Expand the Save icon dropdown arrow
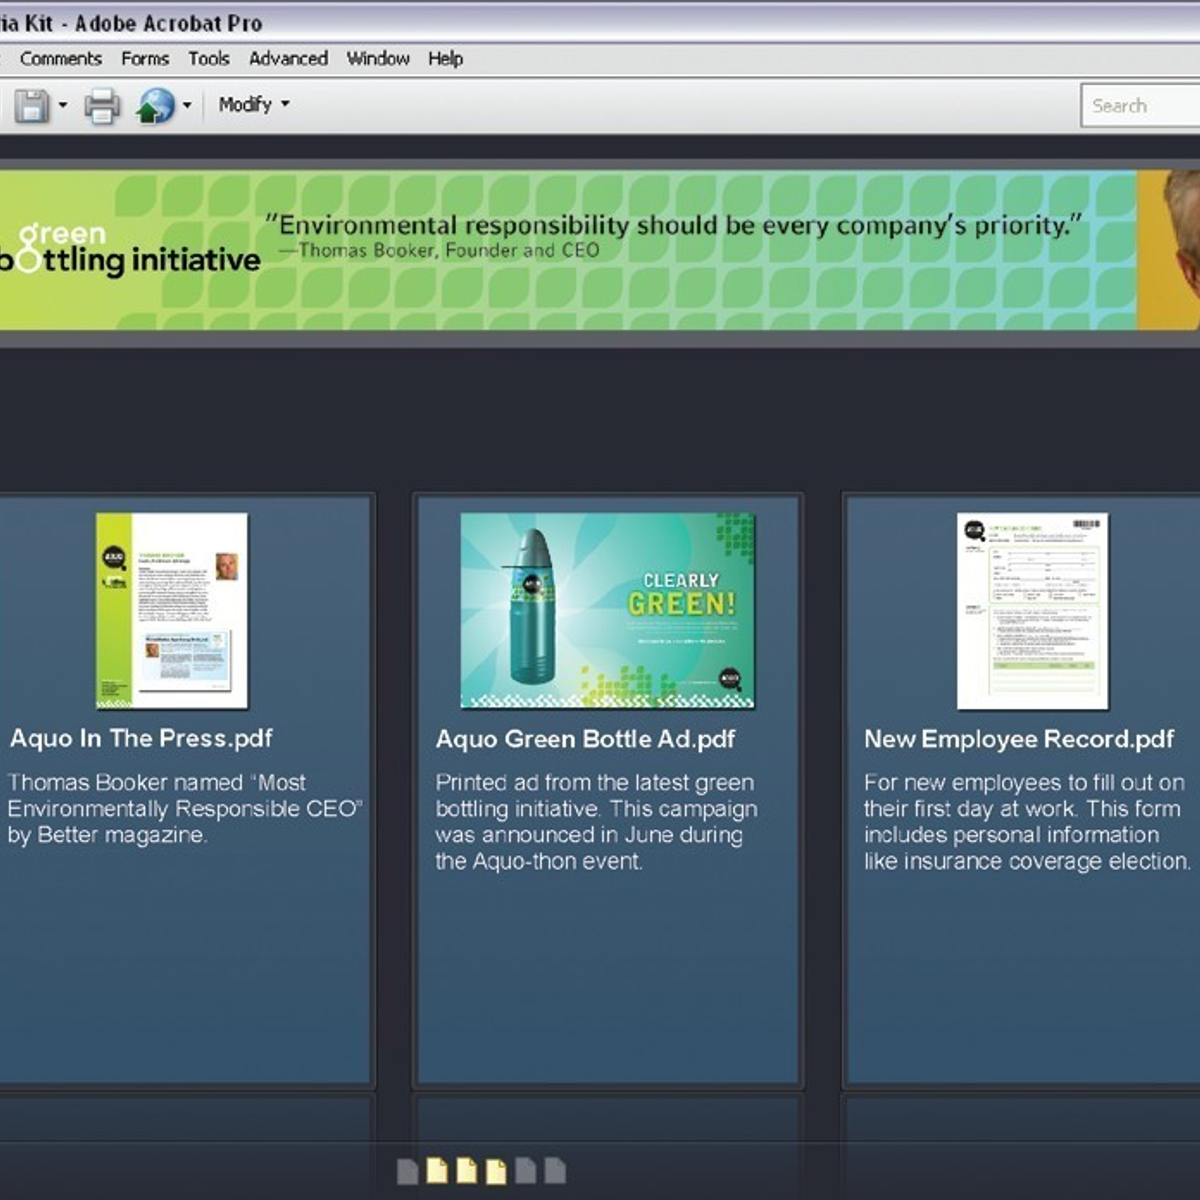This screenshot has height=1200, width=1200. click(63, 105)
